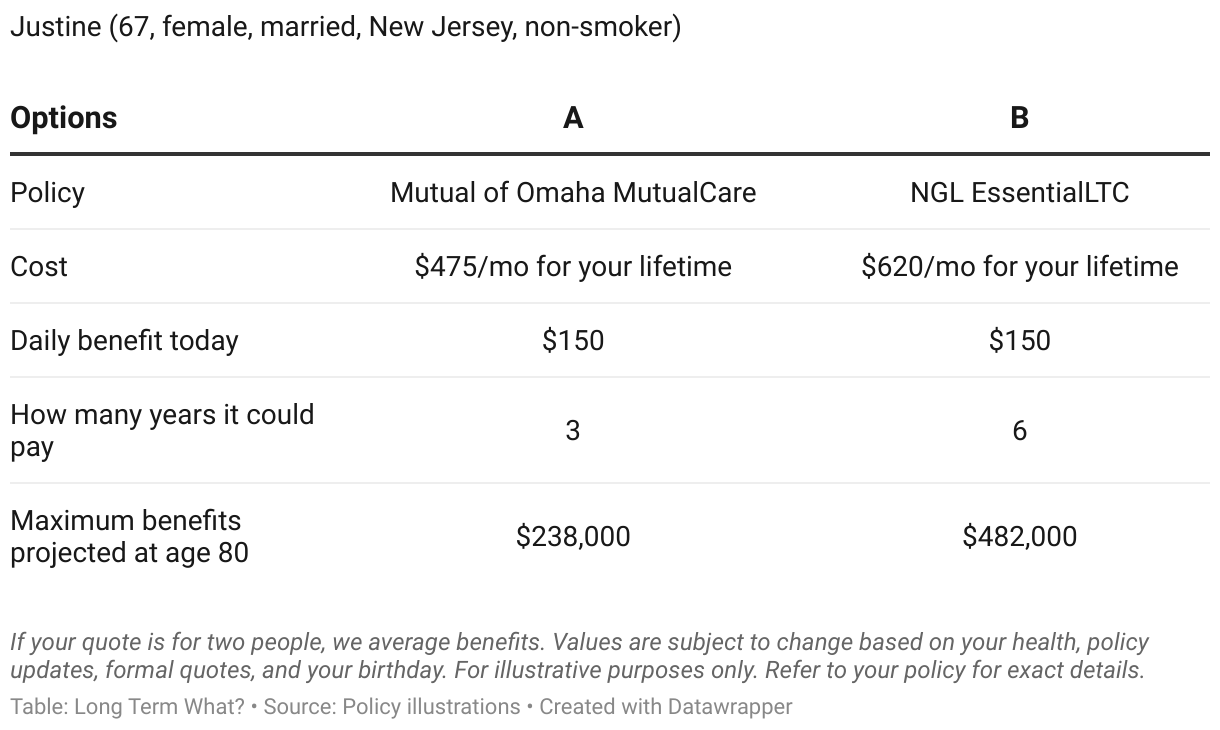
Task: Select the Options column header
Action: click(64, 118)
